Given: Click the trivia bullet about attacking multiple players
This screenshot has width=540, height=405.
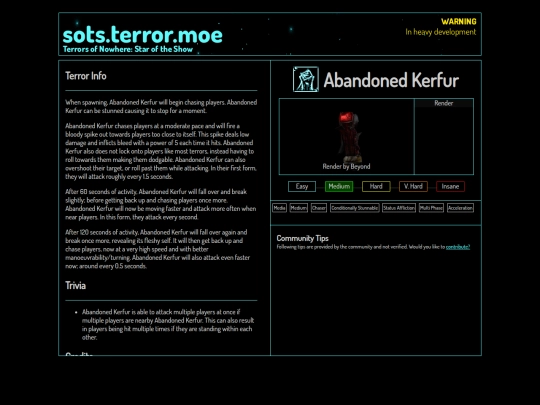Looking at the screenshot, I should [x=168, y=324].
